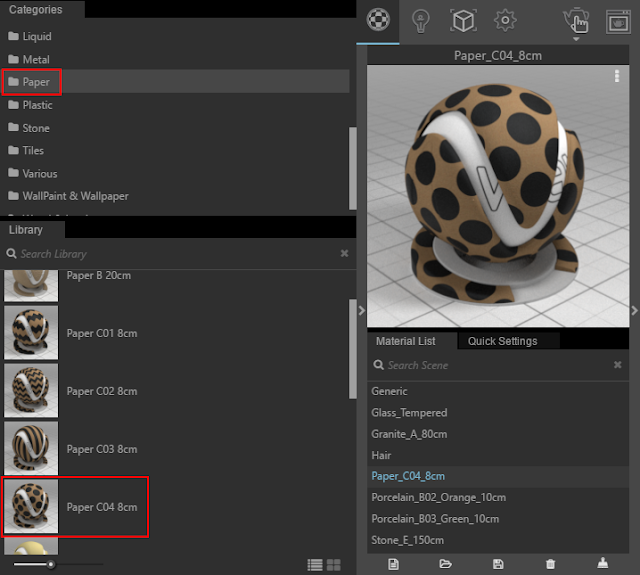The image size is (640, 575).
Task: Select the Plastic category folder
Action: pyautogui.click(x=175, y=105)
